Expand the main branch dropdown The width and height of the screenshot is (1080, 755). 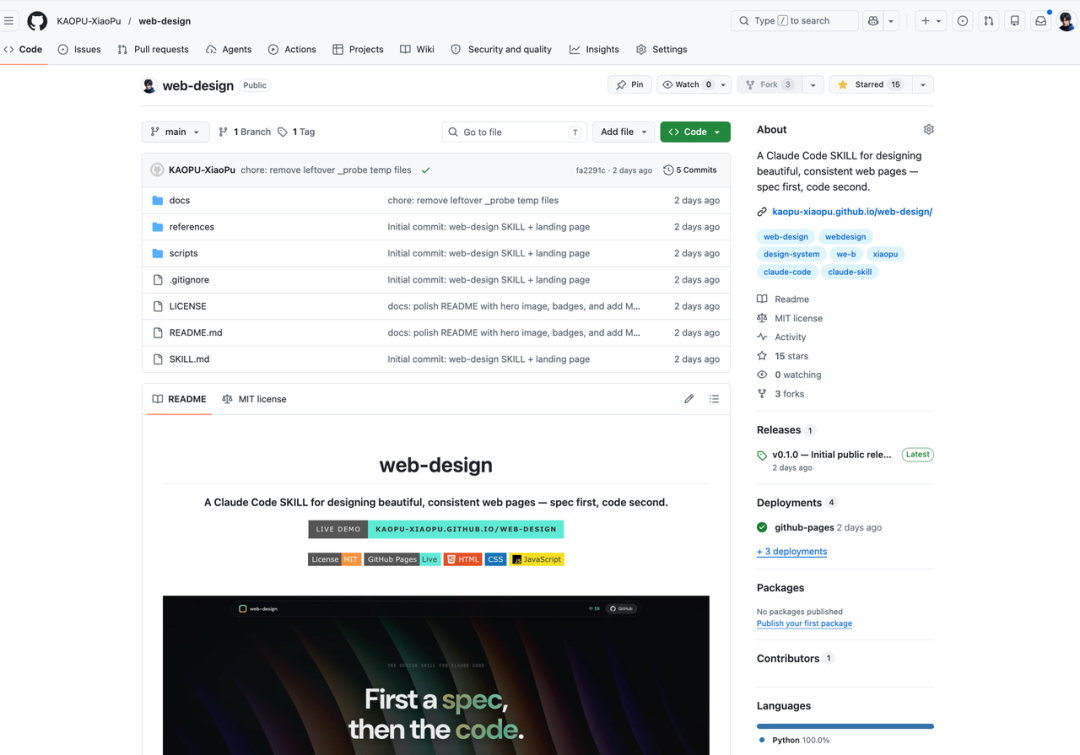[176, 132]
